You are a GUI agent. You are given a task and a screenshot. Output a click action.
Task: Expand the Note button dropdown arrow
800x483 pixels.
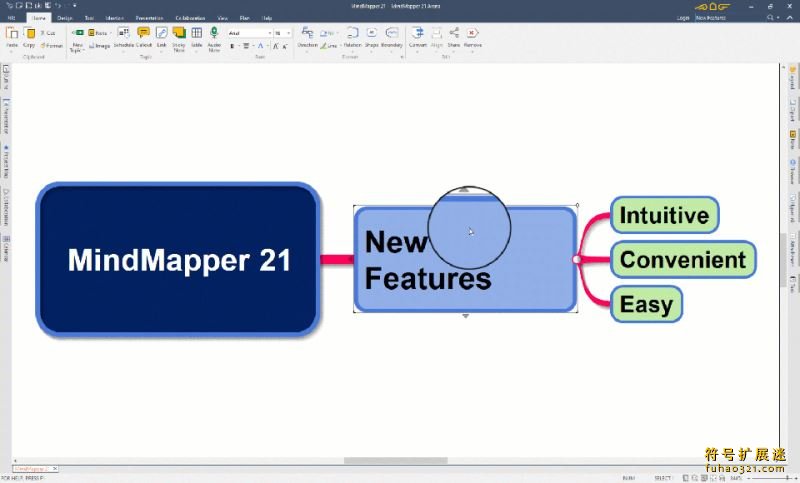pyautogui.click(x=110, y=33)
